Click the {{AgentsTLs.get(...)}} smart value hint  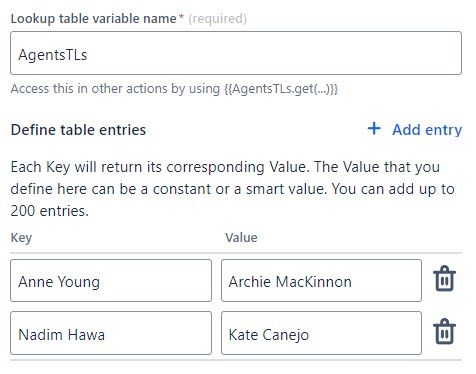click(281, 89)
